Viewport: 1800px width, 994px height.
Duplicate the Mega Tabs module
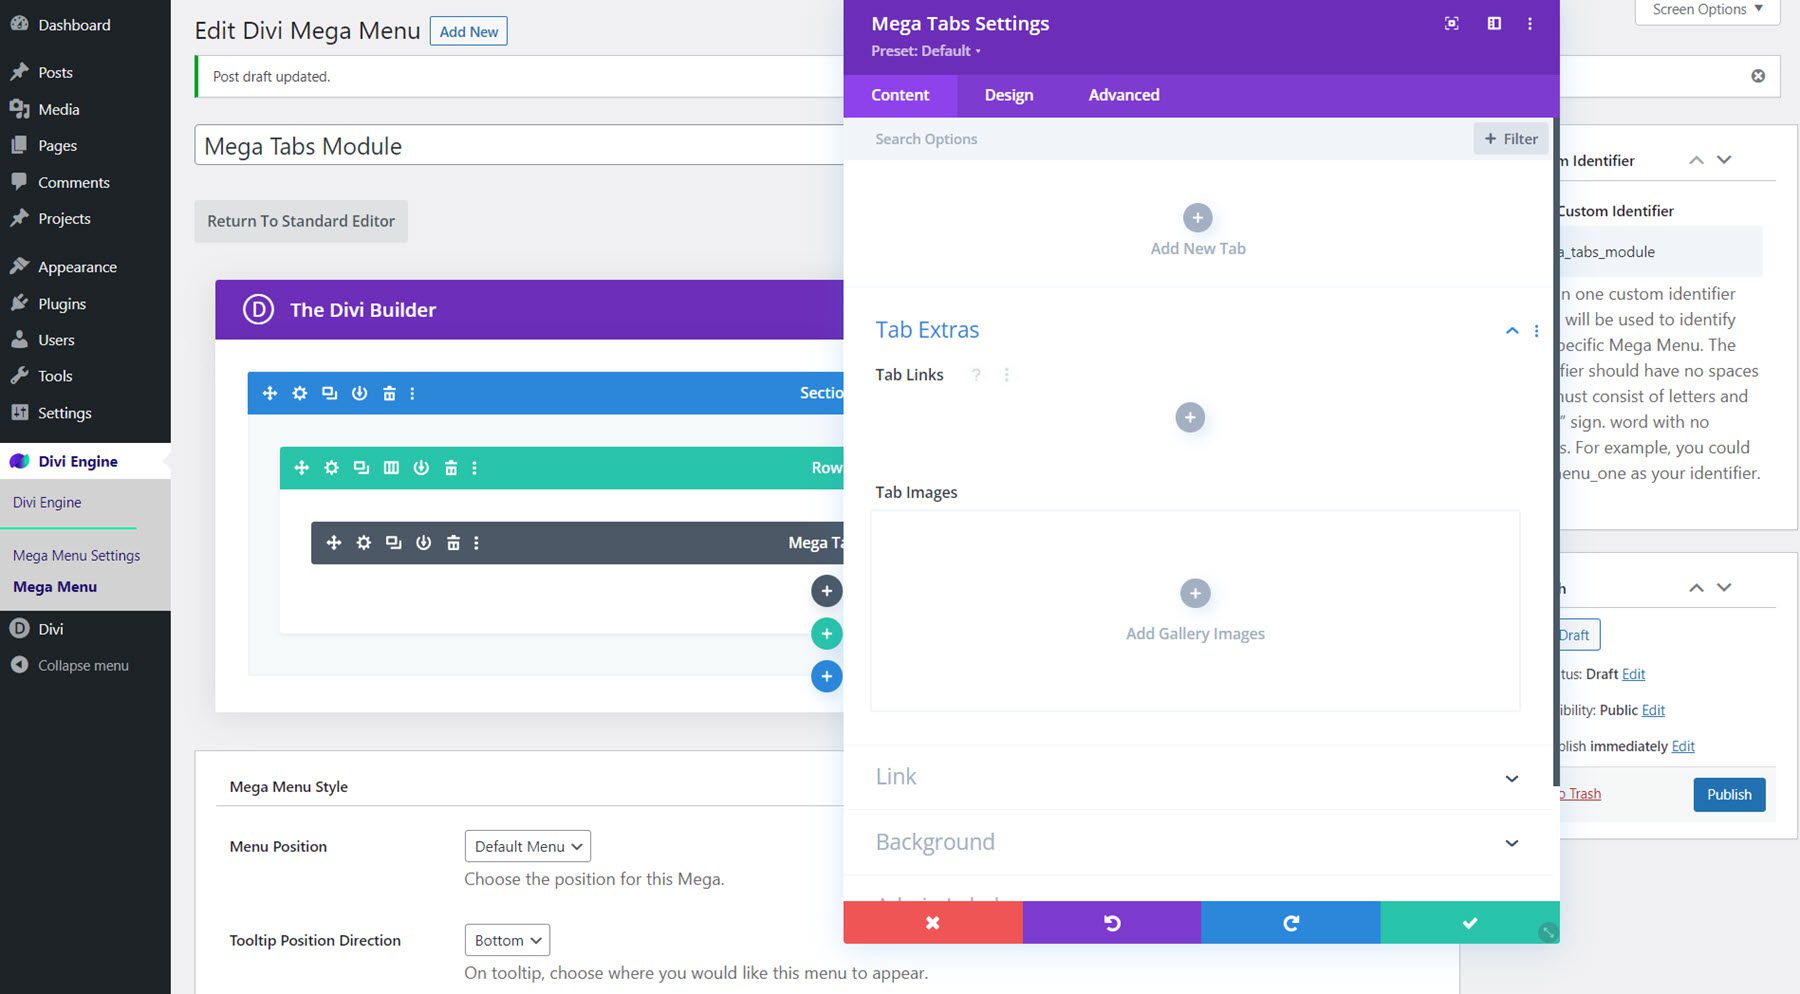pyautogui.click(x=394, y=542)
